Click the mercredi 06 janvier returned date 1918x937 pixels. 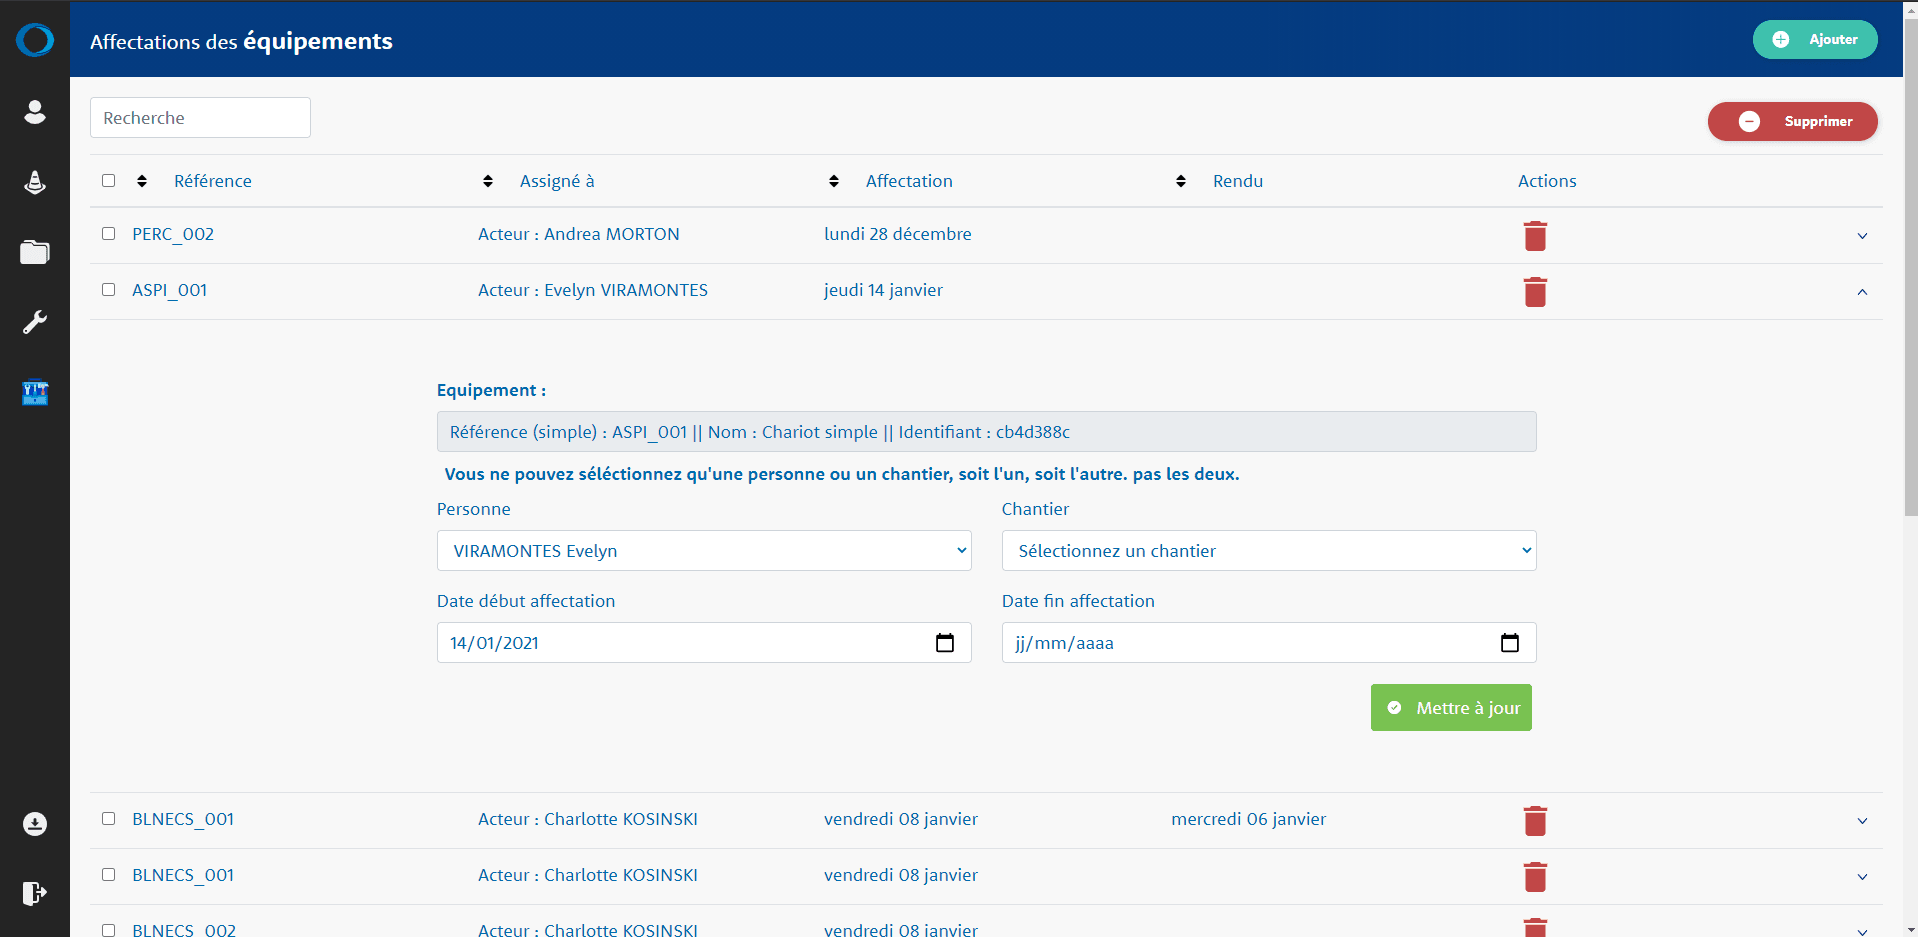pyautogui.click(x=1249, y=819)
